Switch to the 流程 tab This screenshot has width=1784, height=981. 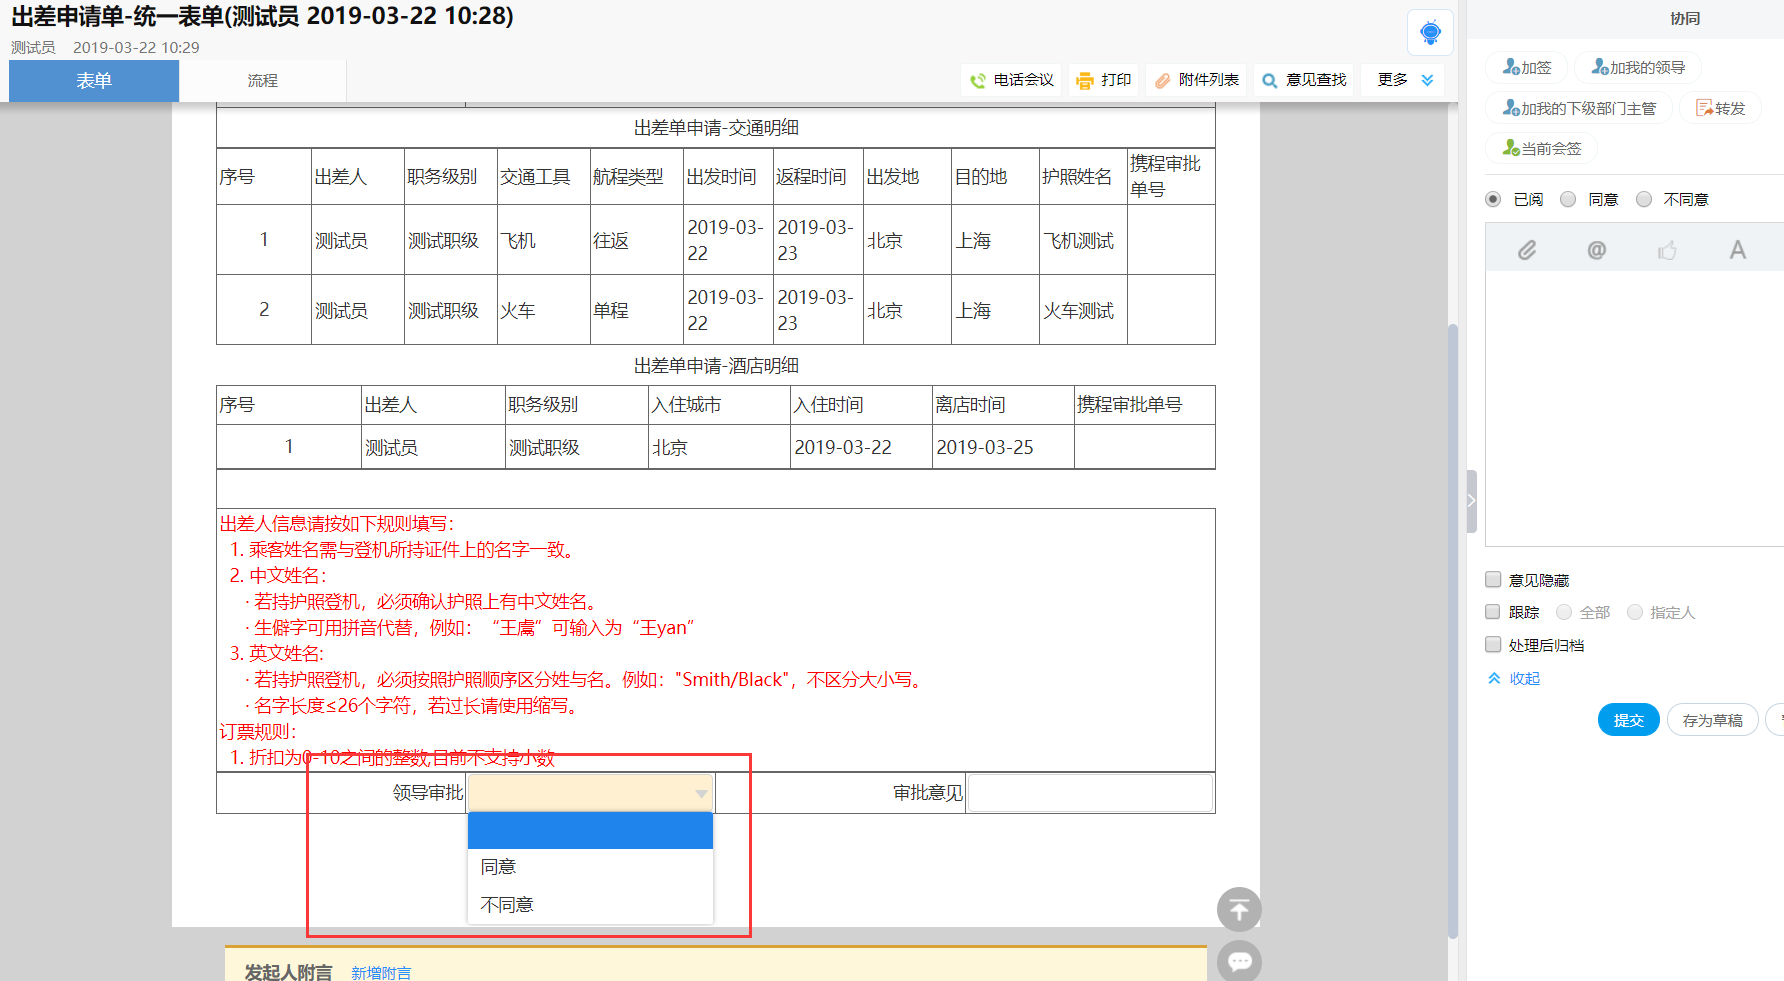point(262,81)
